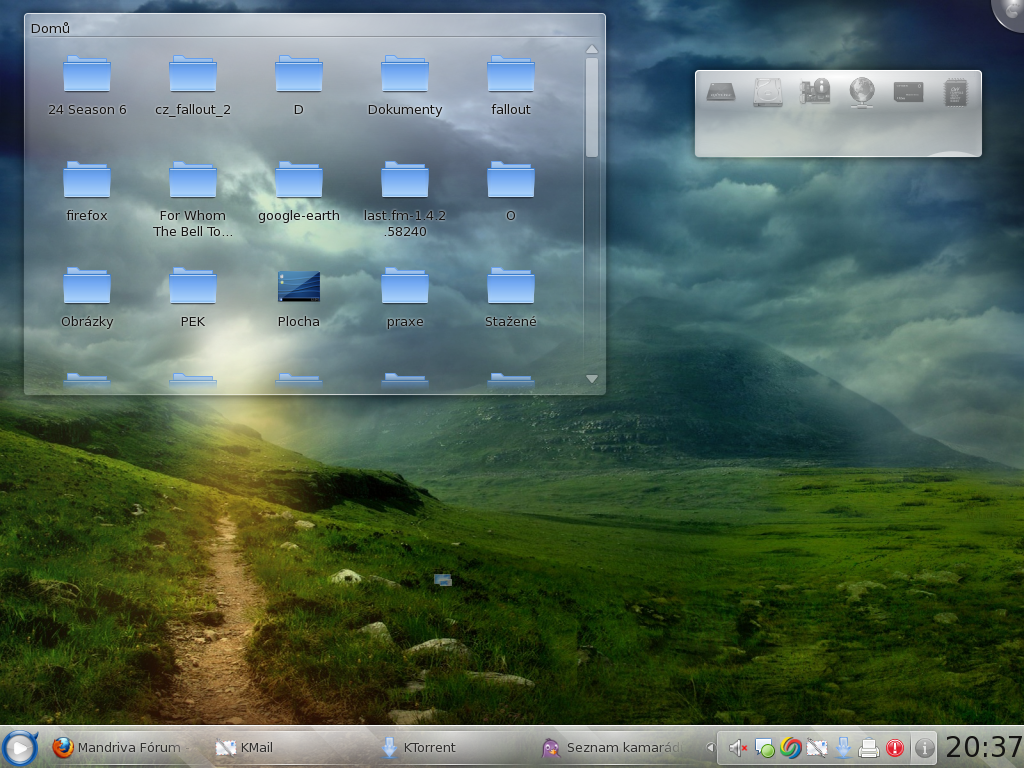
Task: Click the CPU chip widget icon
Action: click(x=955, y=92)
